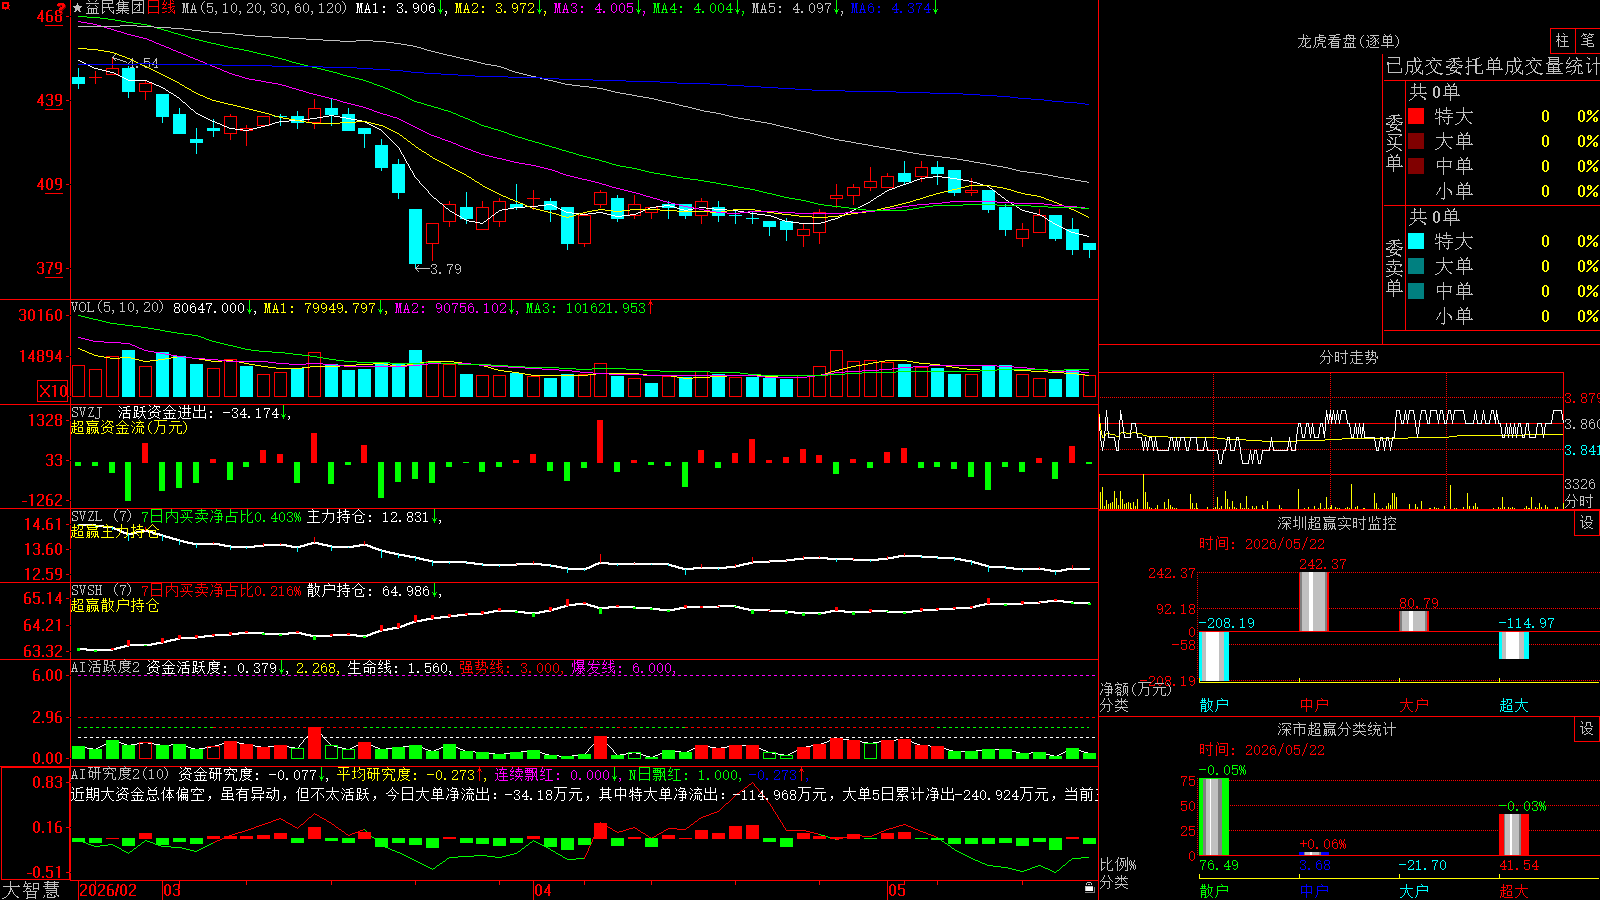Click 超大 category label under 实时监控 chart
Viewport: 1600px width, 900px height.
1514,705
